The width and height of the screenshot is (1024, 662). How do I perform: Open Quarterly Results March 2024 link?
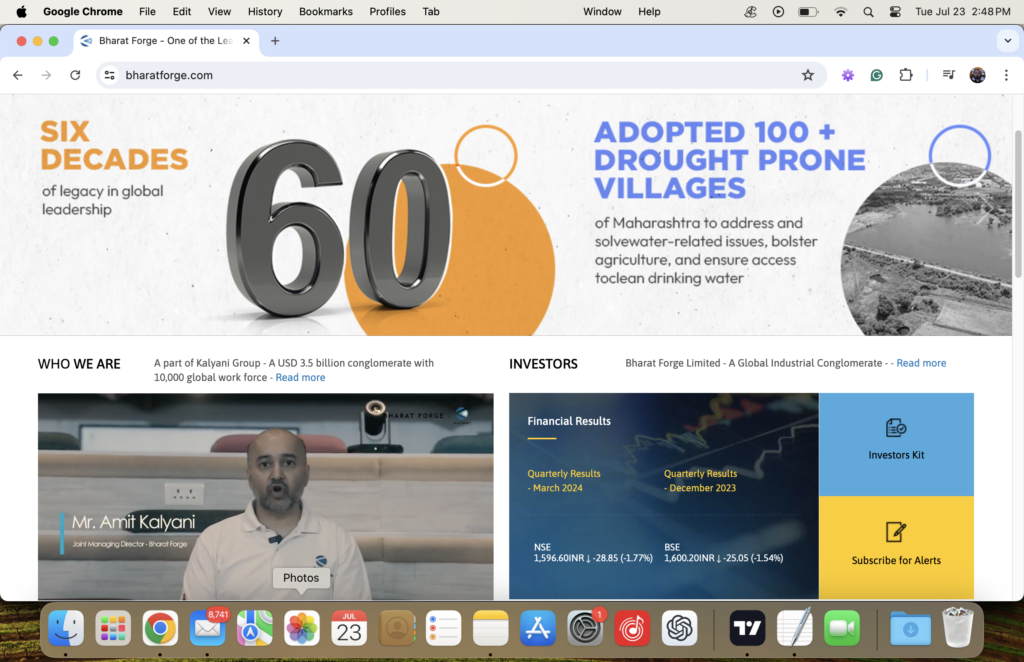click(x=563, y=481)
